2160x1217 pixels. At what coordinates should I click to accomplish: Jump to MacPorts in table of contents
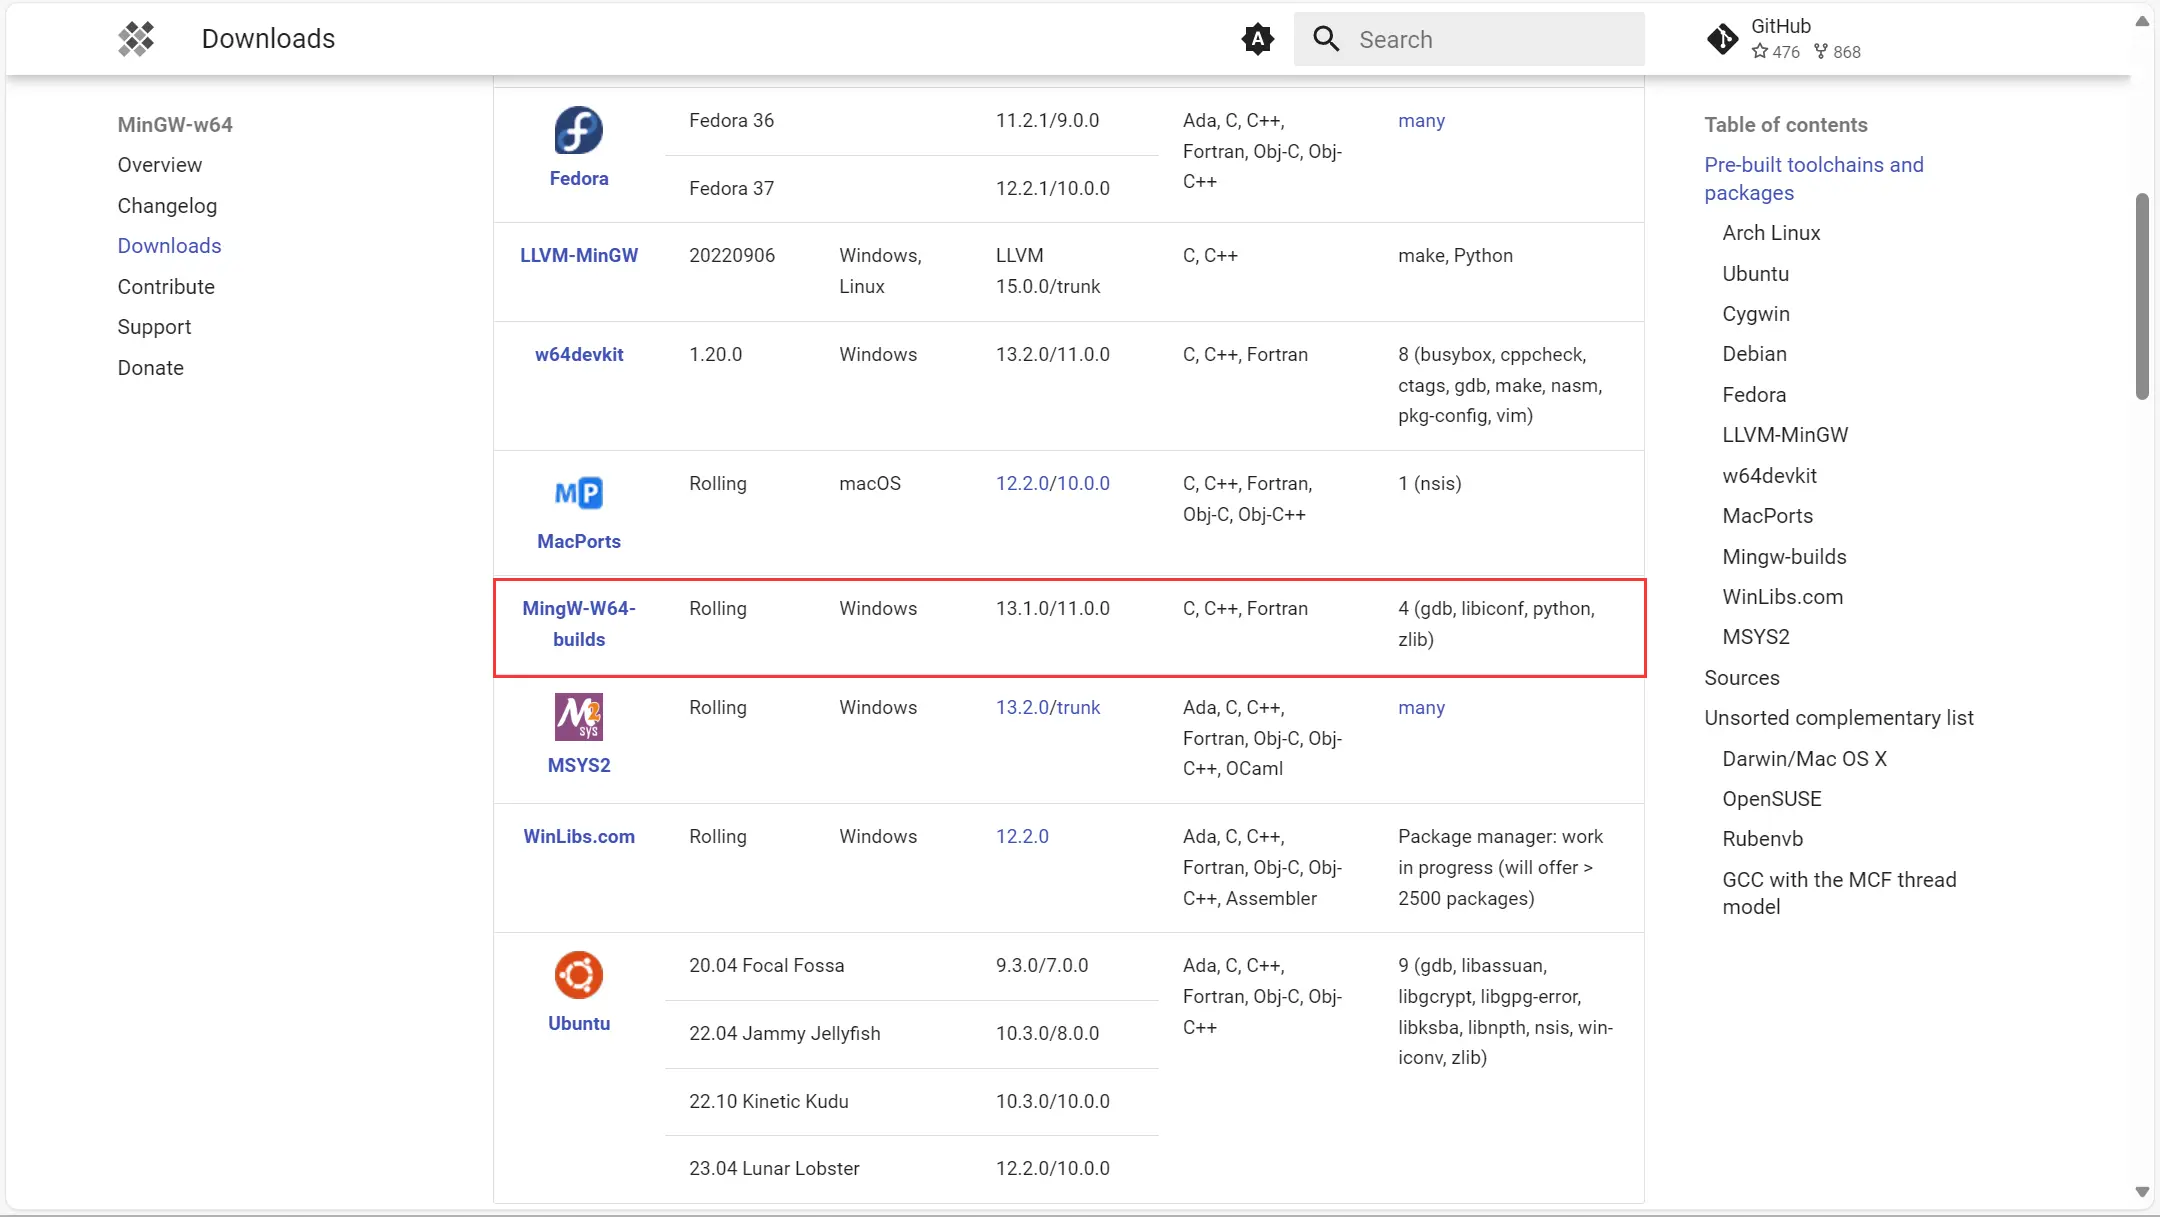[1767, 516]
